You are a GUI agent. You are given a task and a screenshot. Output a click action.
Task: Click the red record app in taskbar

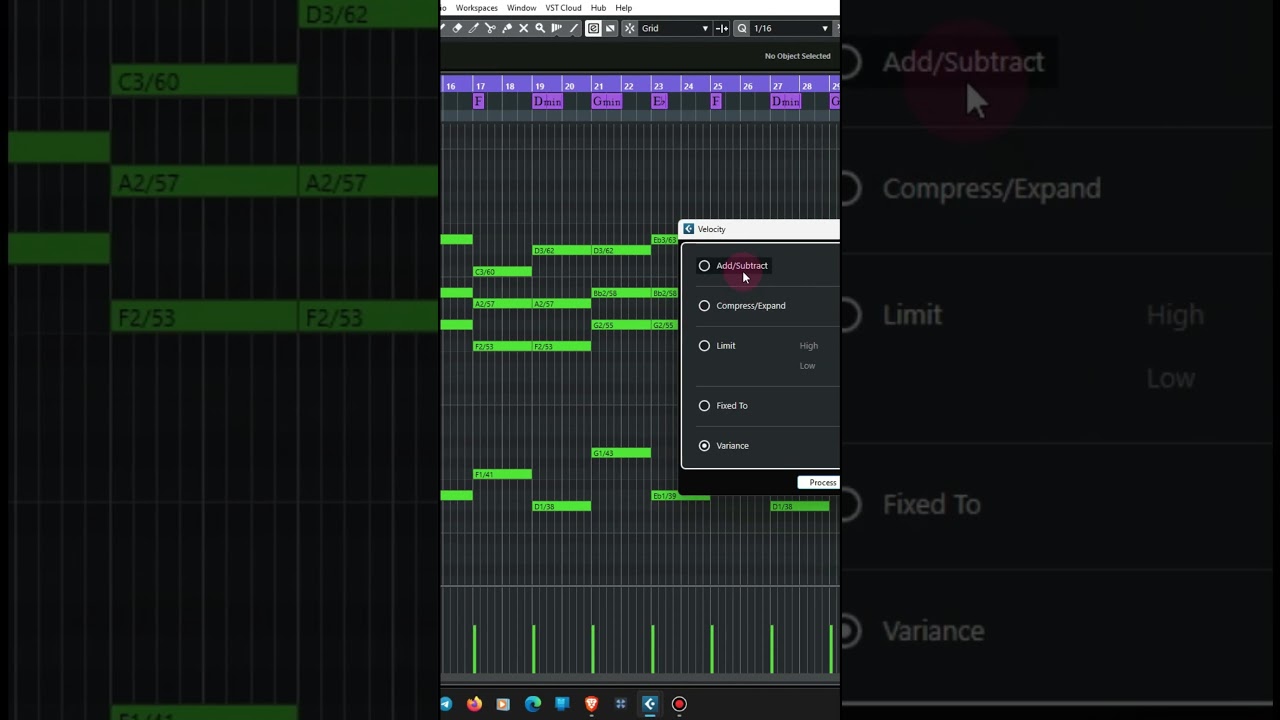tap(679, 704)
